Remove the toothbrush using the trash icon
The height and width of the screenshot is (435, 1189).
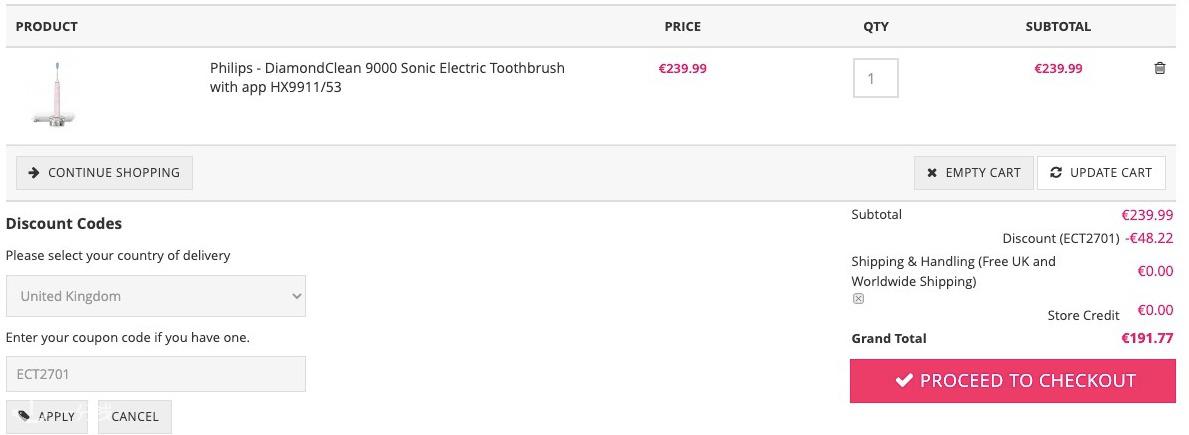pos(1159,68)
